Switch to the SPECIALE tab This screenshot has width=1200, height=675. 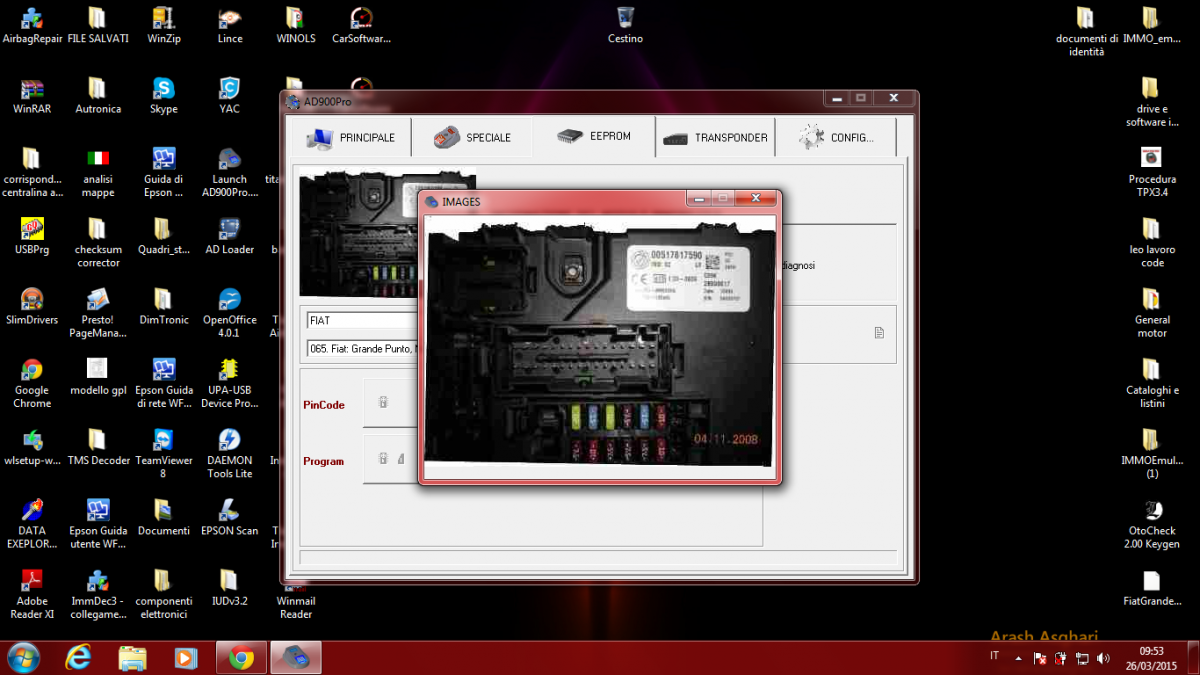coord(472,137)
